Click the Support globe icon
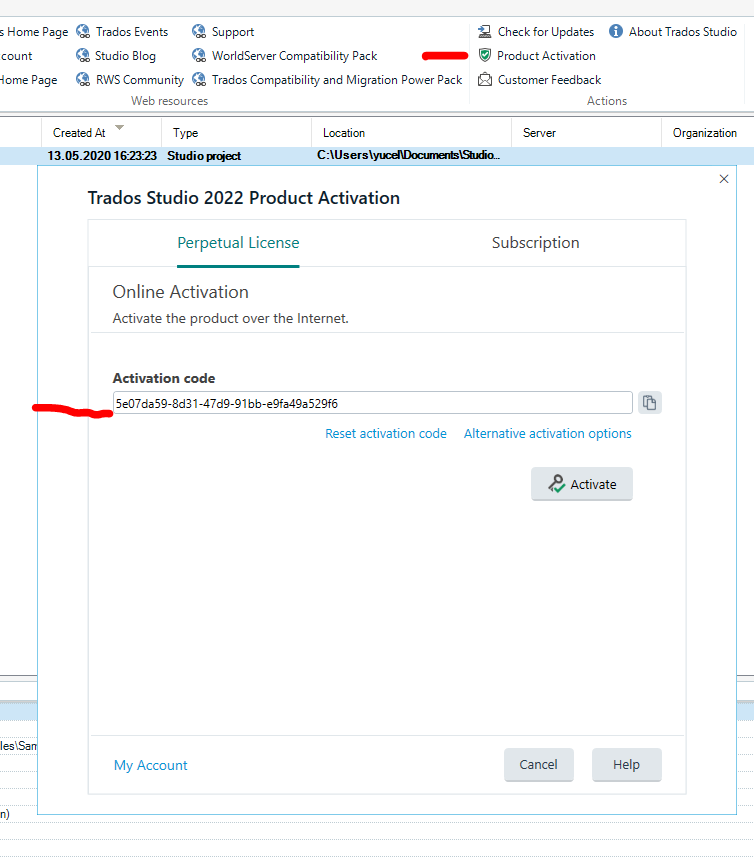Viewport: 754px width, 858px height. click(199, 31)
